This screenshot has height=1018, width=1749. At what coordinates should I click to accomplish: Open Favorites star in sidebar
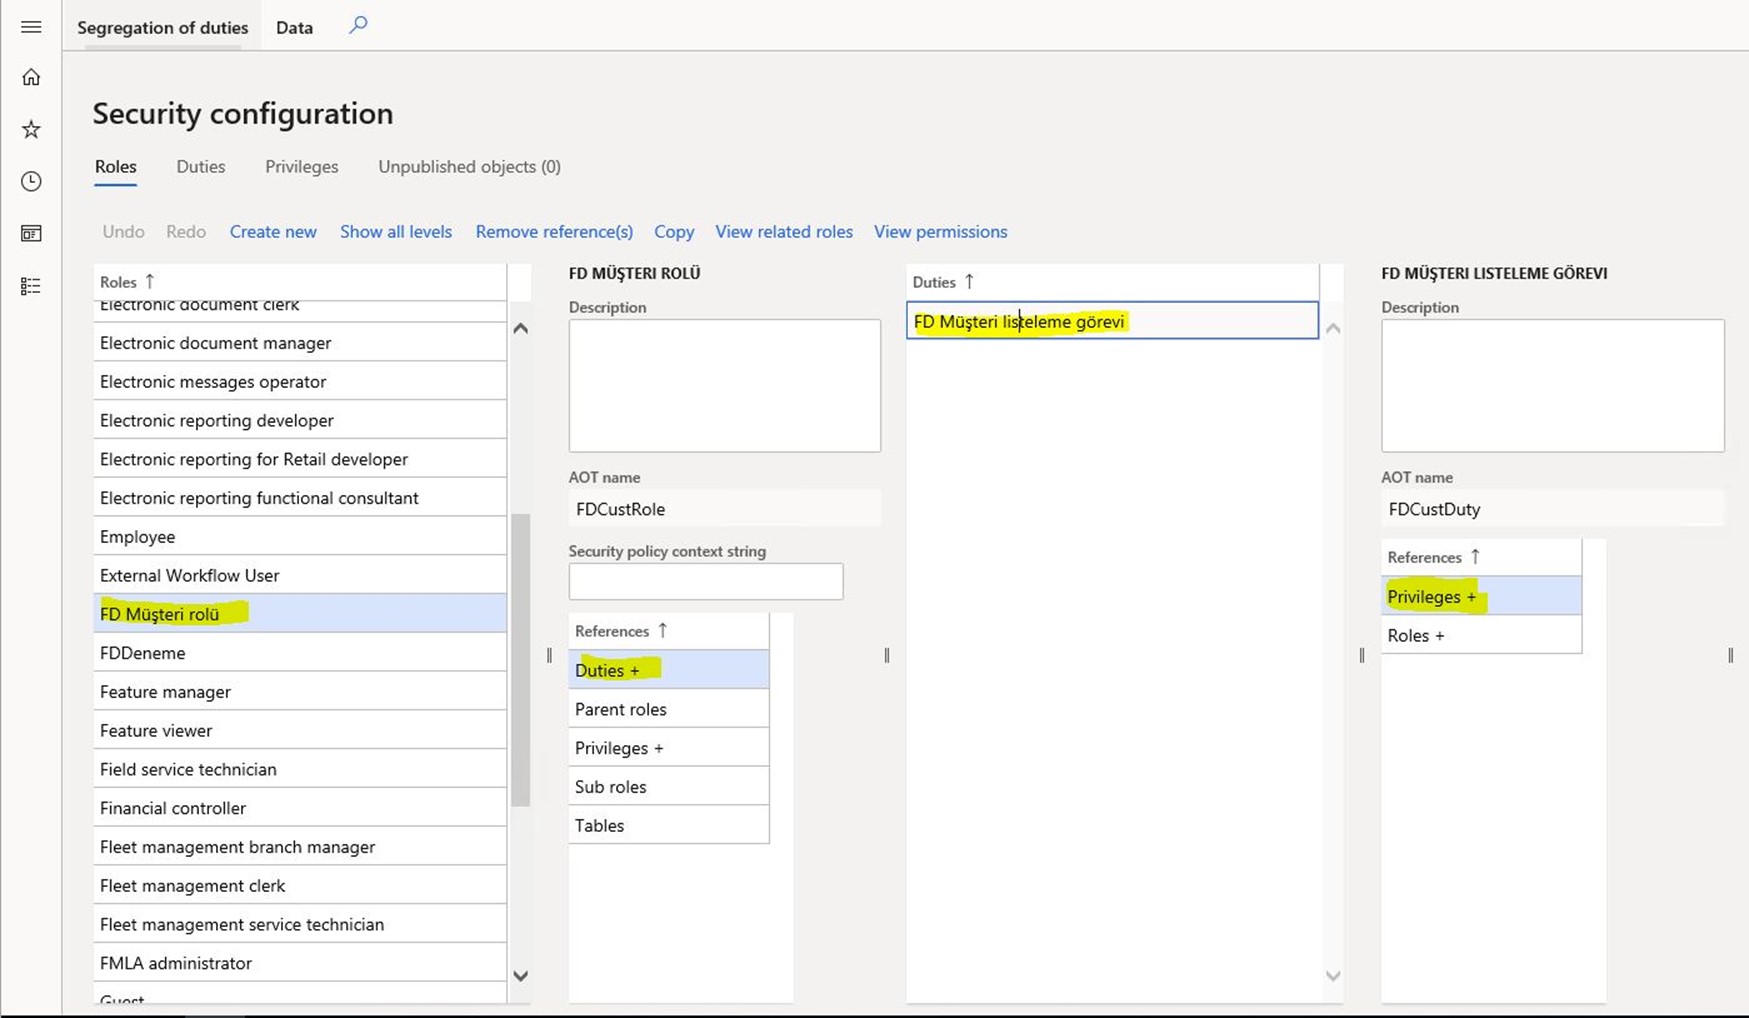31,129
